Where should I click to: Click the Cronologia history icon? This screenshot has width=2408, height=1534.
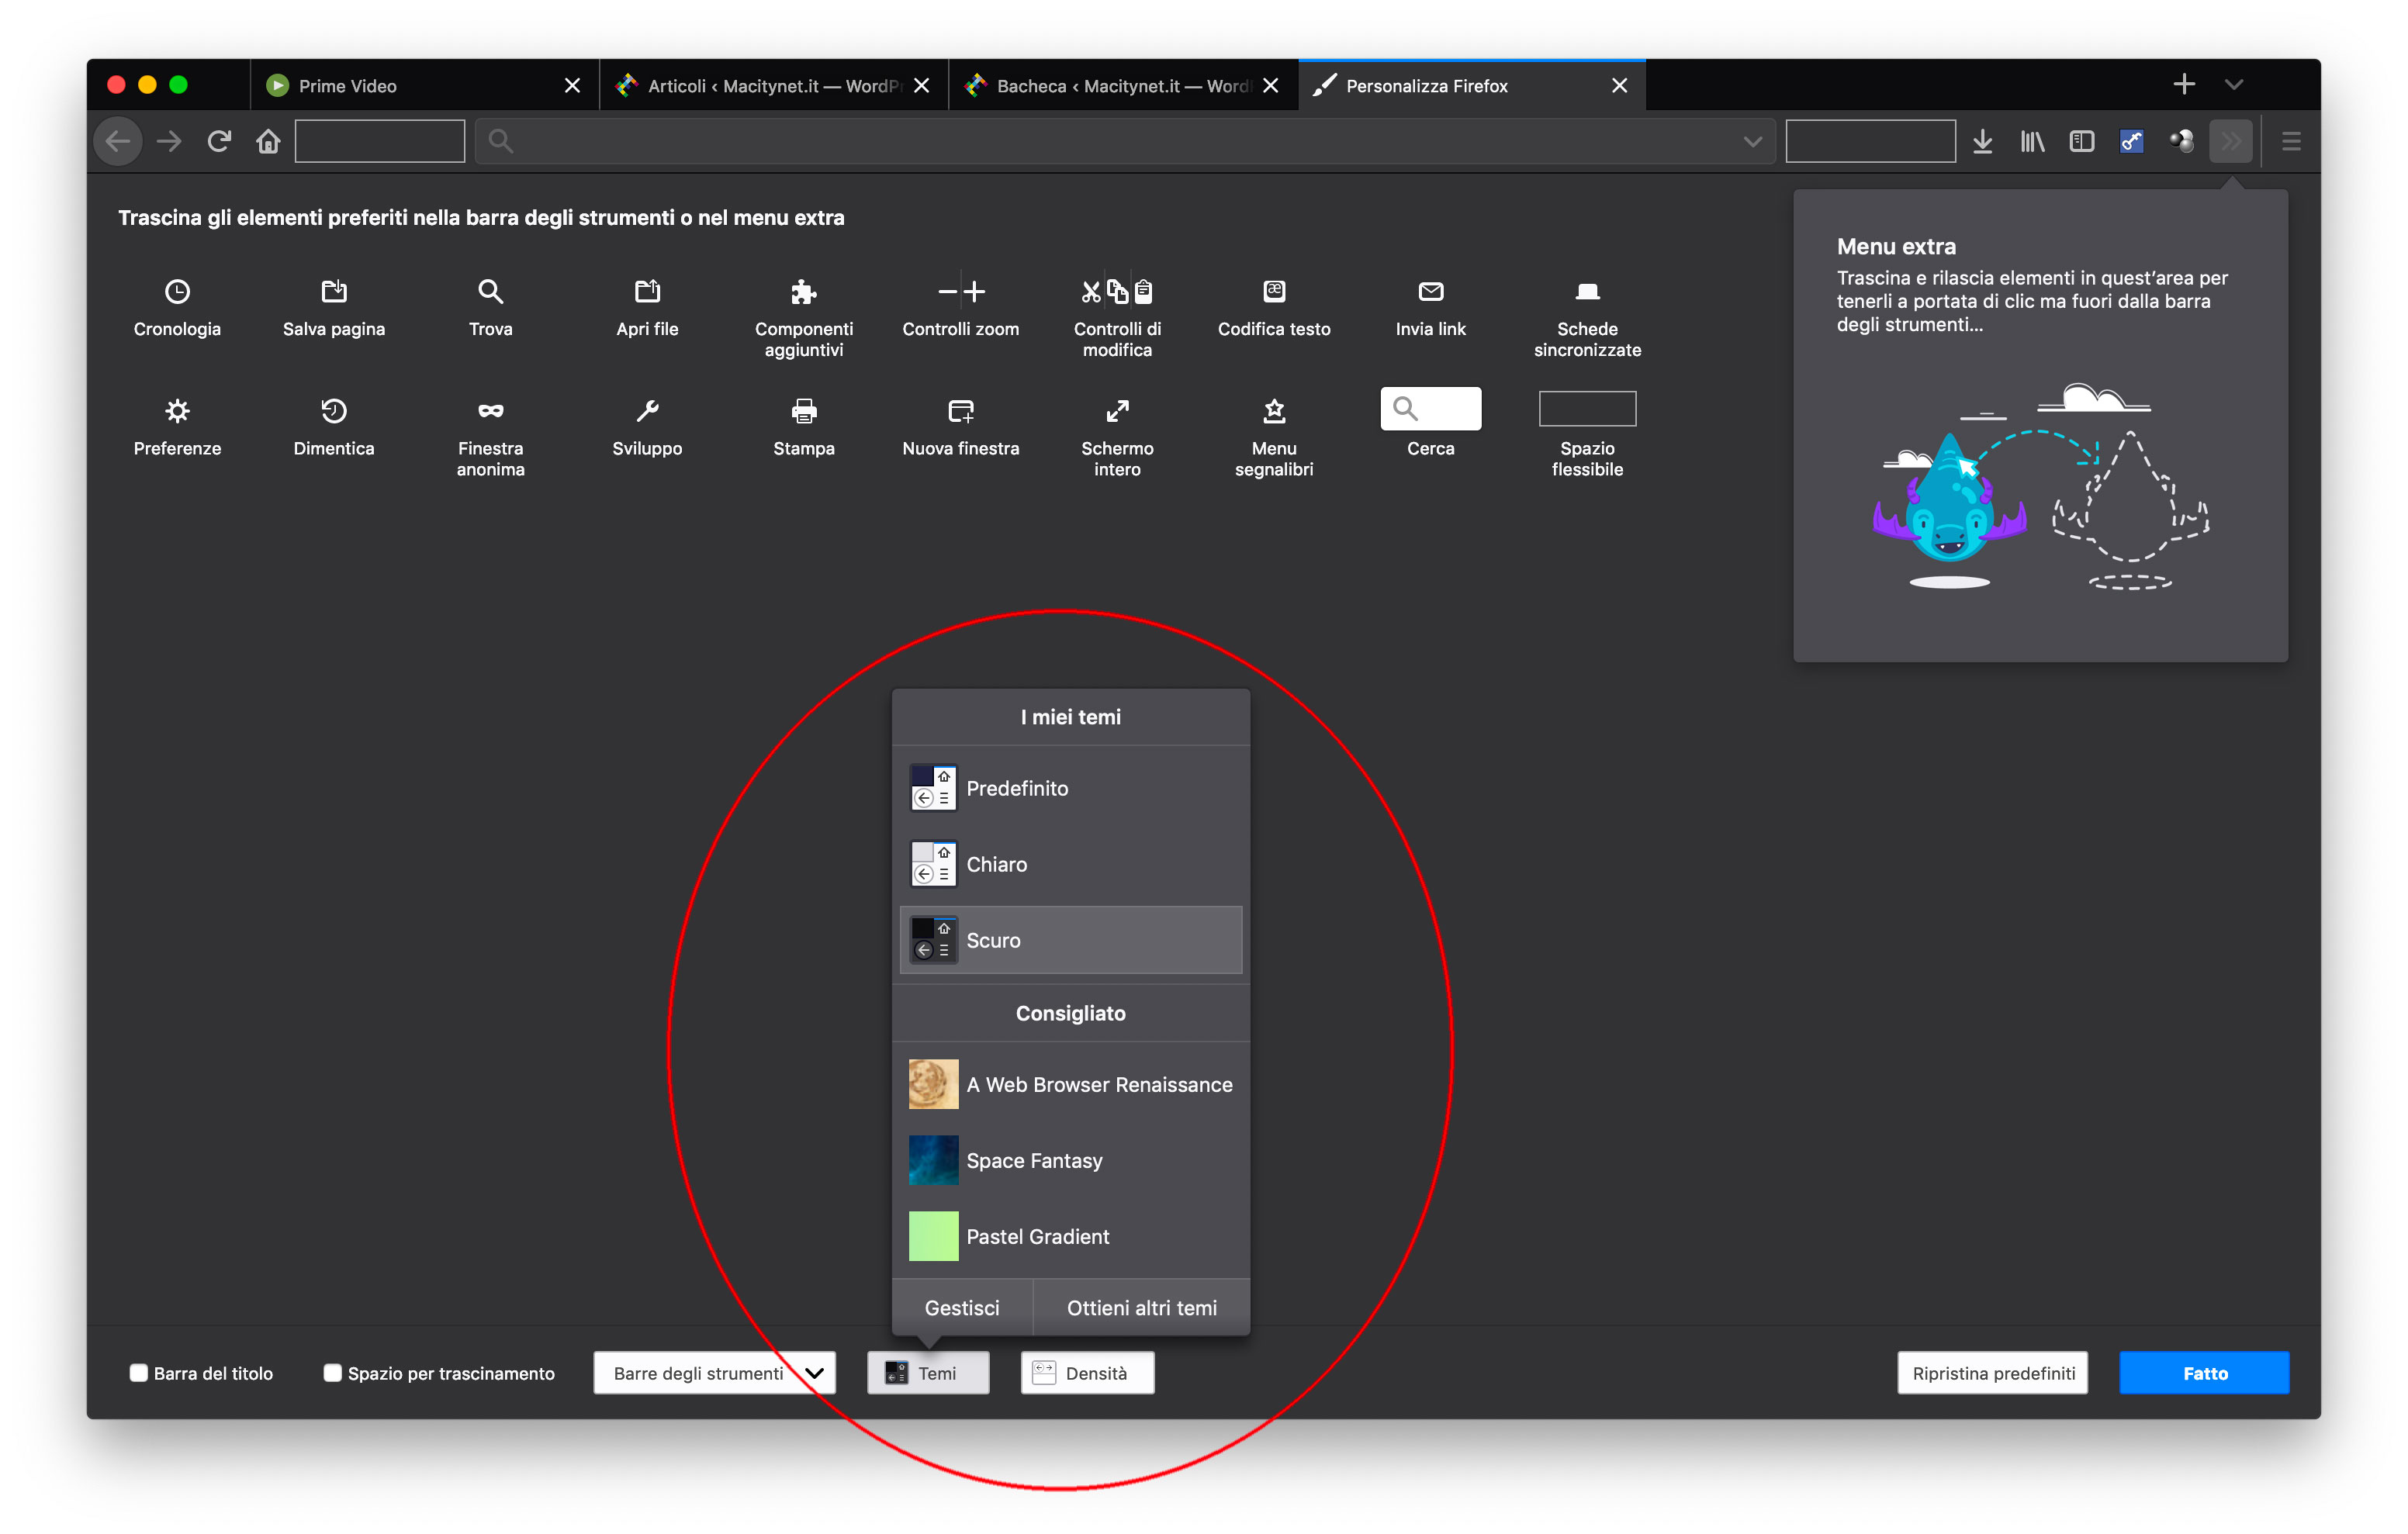177,291
